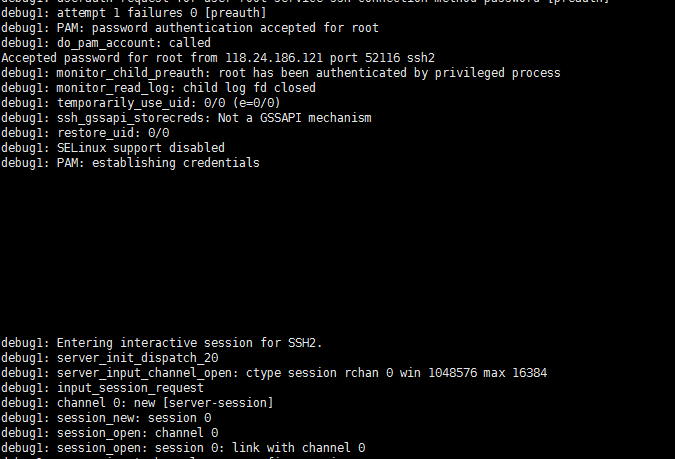Click 'PAM: password authentication accepted for root' line

click(190, 28)
